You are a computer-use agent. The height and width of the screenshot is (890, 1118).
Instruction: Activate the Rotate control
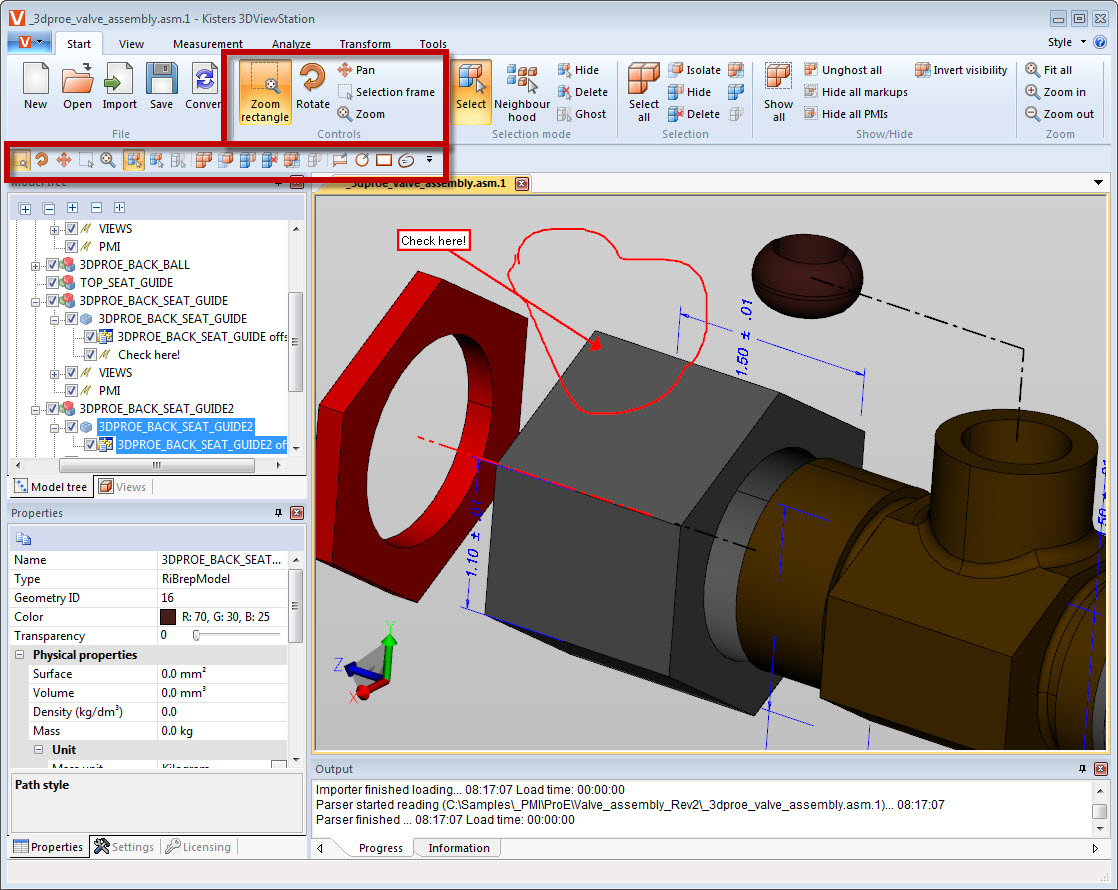point(312,88)
